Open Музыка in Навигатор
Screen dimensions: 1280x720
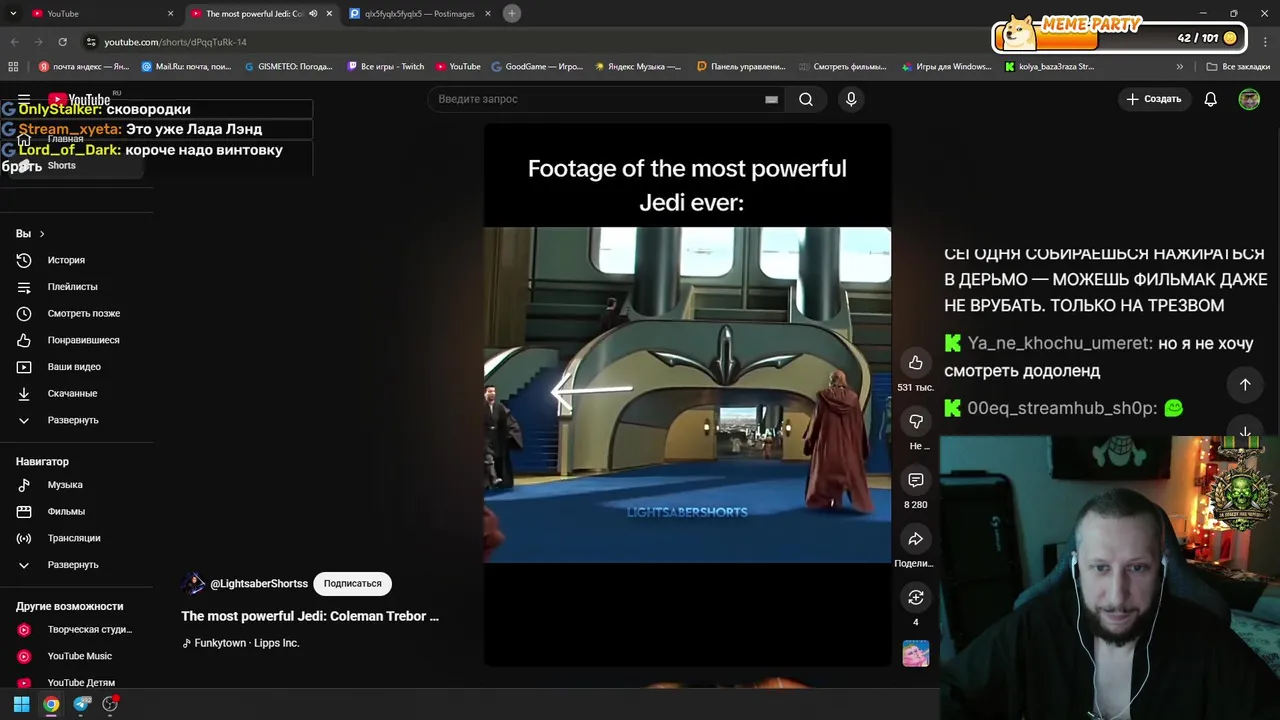(76, 485)
